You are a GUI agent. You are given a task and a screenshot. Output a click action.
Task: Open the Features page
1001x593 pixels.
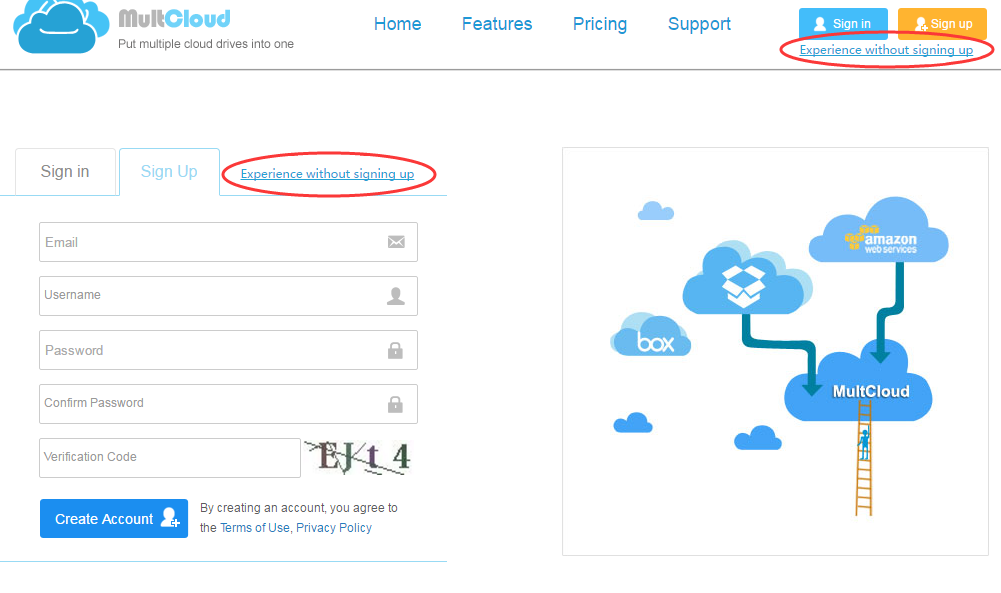[x=497, y=24]
